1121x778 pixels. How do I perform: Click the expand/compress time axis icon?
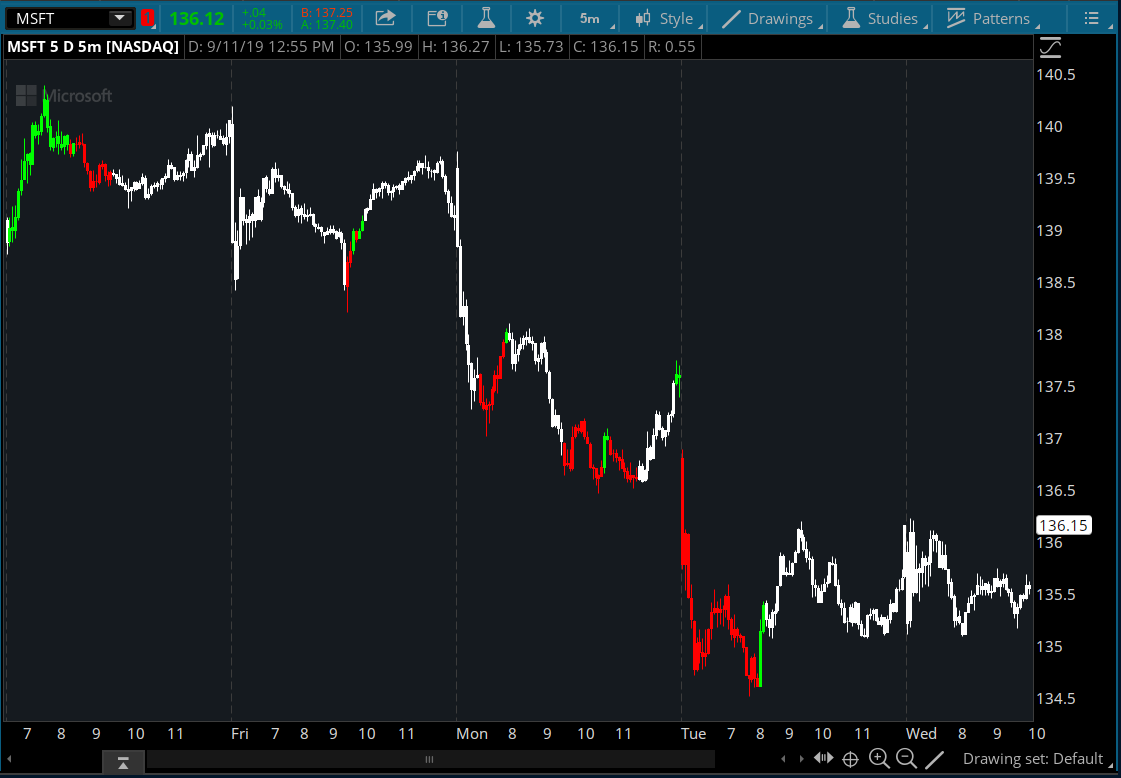tap(823, 759)
